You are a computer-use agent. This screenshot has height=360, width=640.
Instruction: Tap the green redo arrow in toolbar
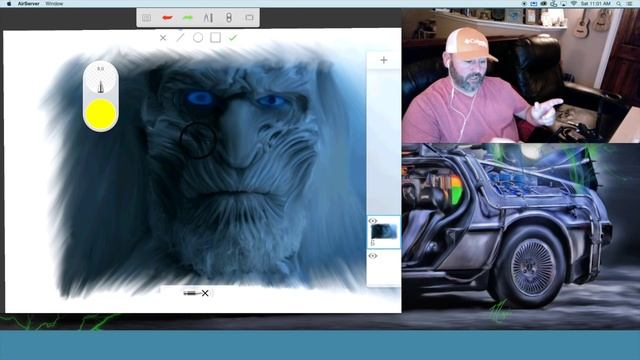click(x=188, y=18)
